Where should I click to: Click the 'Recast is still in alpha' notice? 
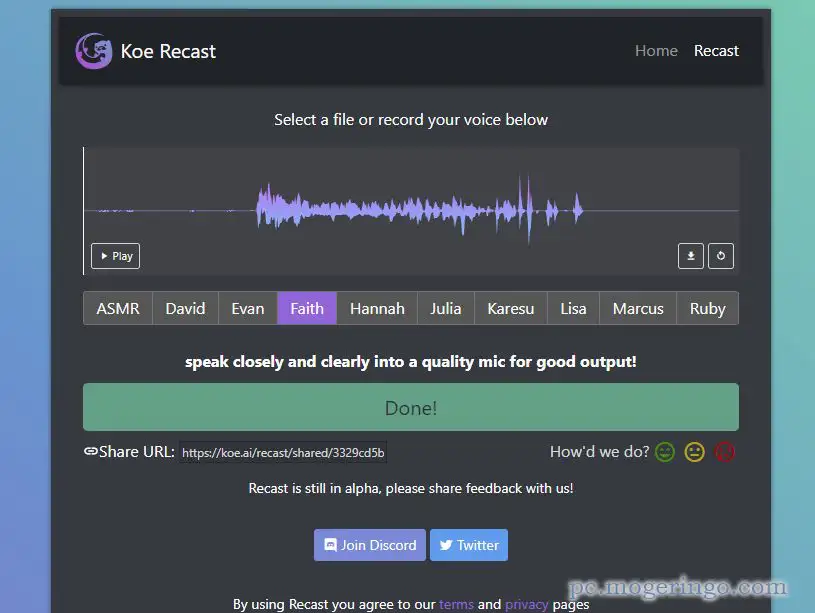point(411,488)
